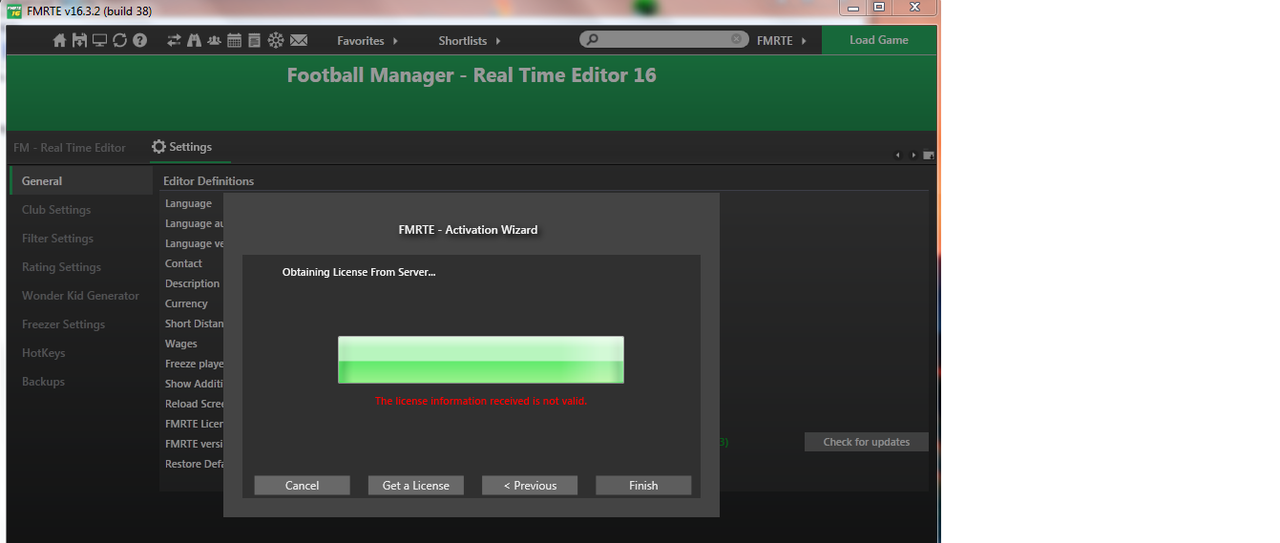Clear the search box with X icon
This screenshot has width=1280, height=543.
[737, 39]
